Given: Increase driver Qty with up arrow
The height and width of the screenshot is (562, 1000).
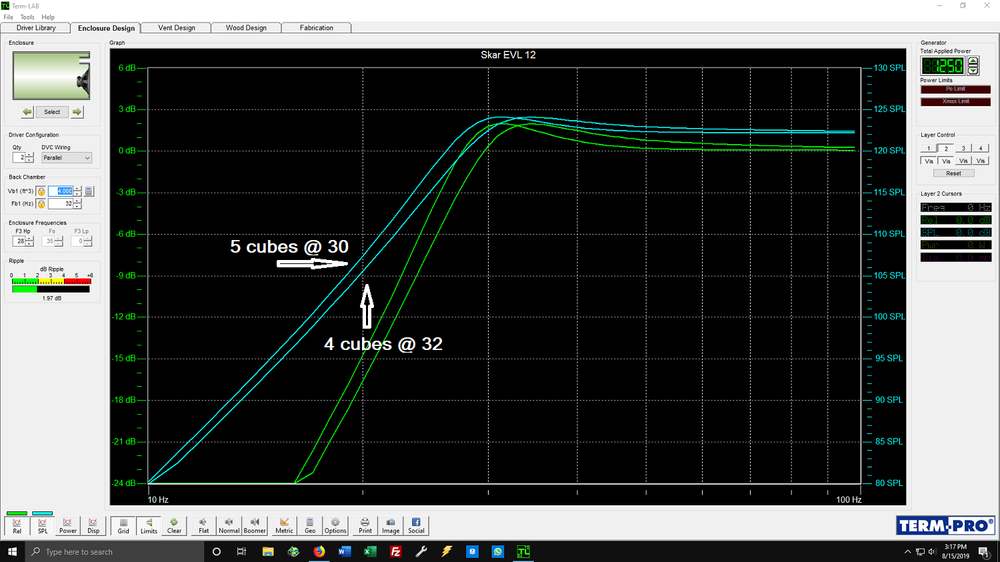Looking at the screenshot, I should pos(29,155).
